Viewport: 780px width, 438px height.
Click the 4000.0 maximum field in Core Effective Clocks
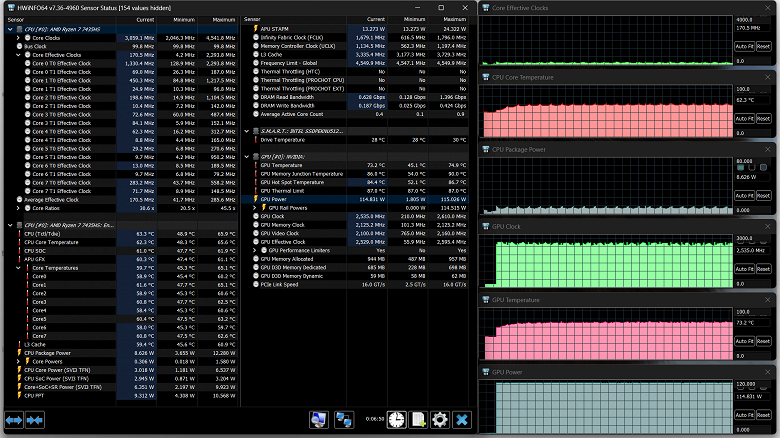pos(752,20)
